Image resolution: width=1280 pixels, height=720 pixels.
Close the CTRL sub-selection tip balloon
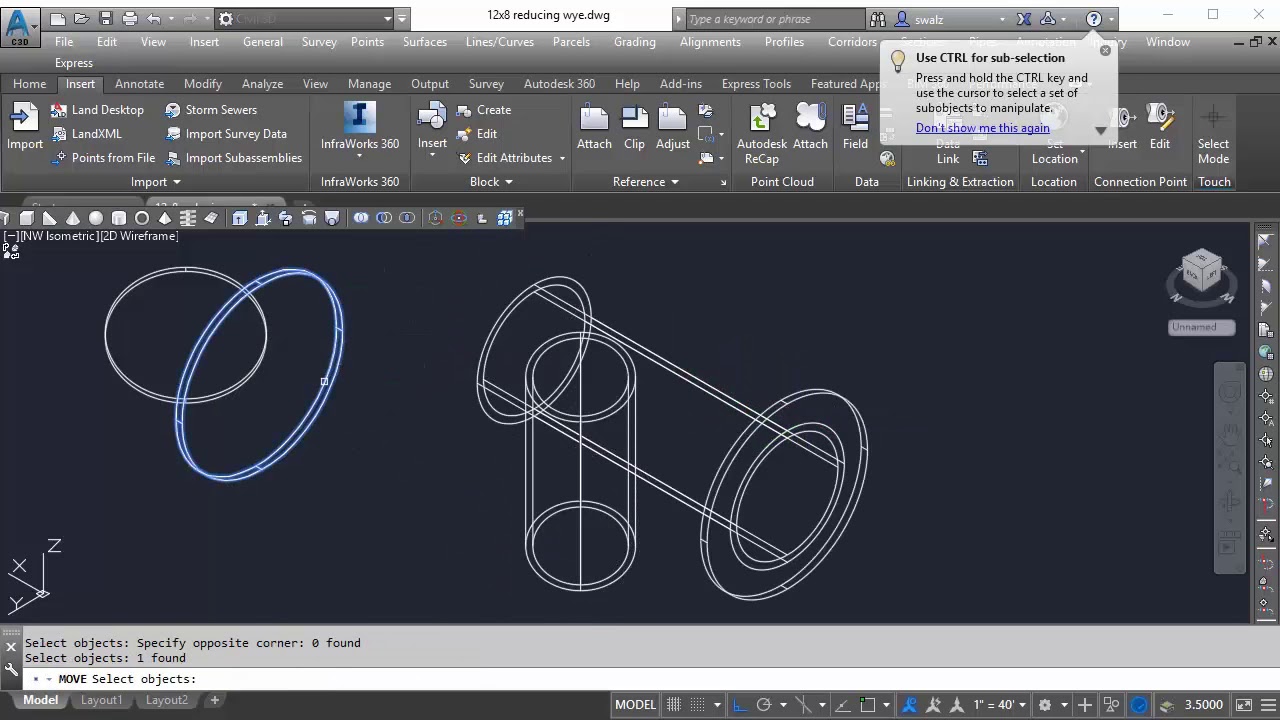tap(1105, 50)
